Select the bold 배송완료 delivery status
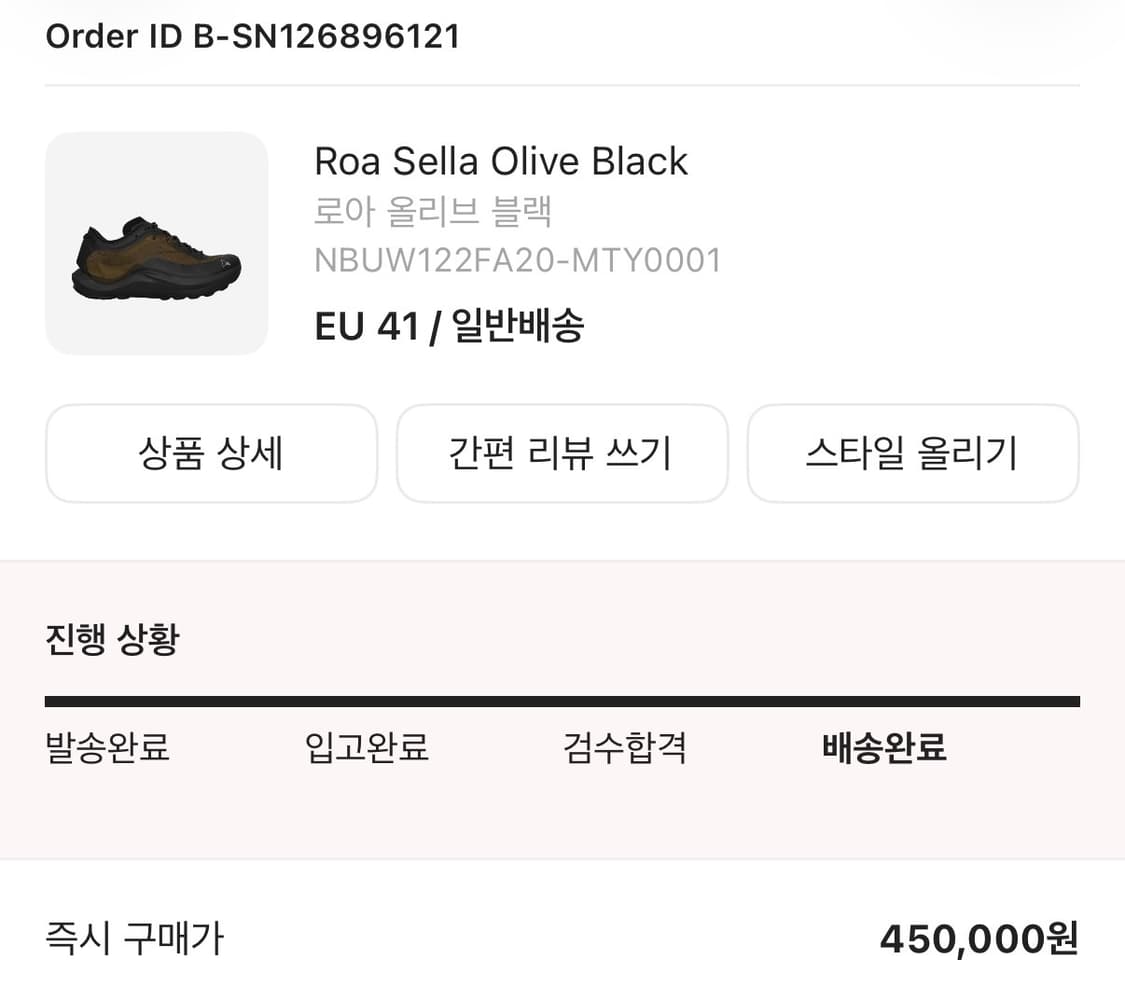The height and width of the screenshot is (988, 1125). click(x=883, y=747)
